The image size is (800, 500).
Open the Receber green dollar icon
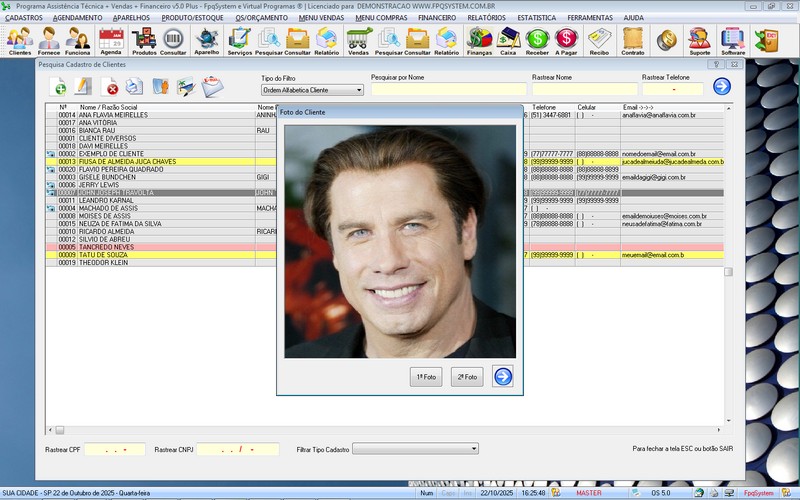[537, 40]
